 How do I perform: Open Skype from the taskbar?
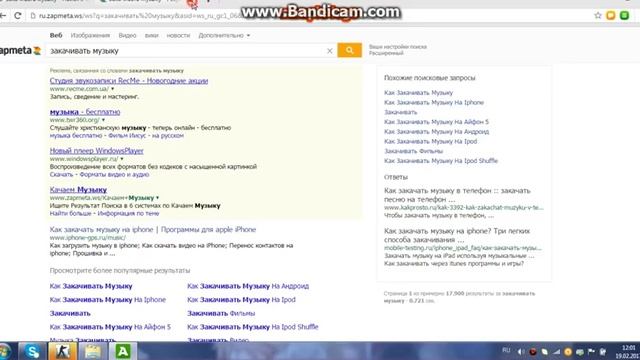[32, 351]
